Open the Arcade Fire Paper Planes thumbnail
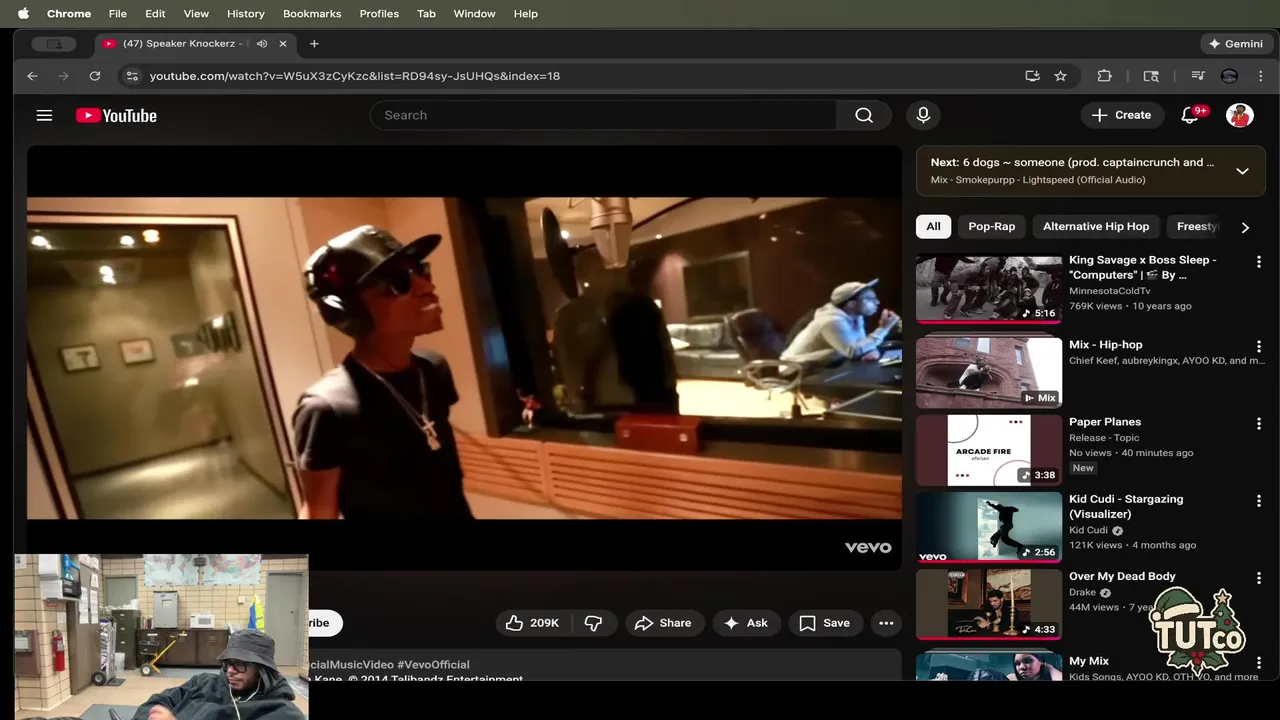This screenshot has width=1280, height=720. coord(989,450)
